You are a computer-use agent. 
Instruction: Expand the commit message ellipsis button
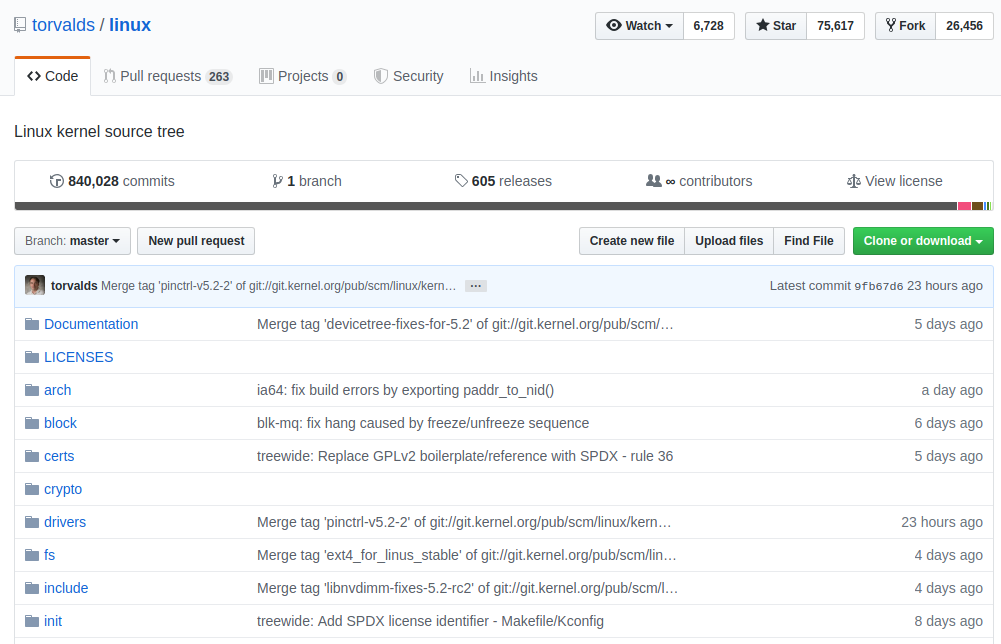[x=476, y=286]
